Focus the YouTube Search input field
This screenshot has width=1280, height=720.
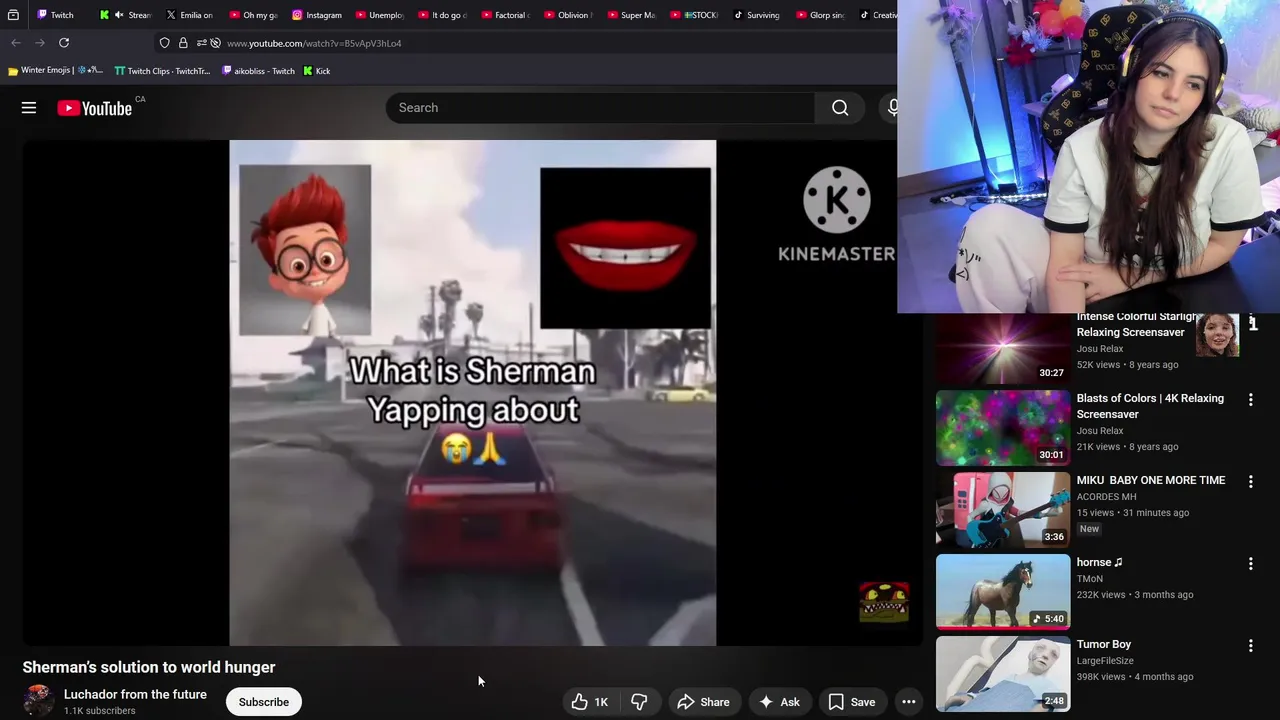click(x=600, y=108)
